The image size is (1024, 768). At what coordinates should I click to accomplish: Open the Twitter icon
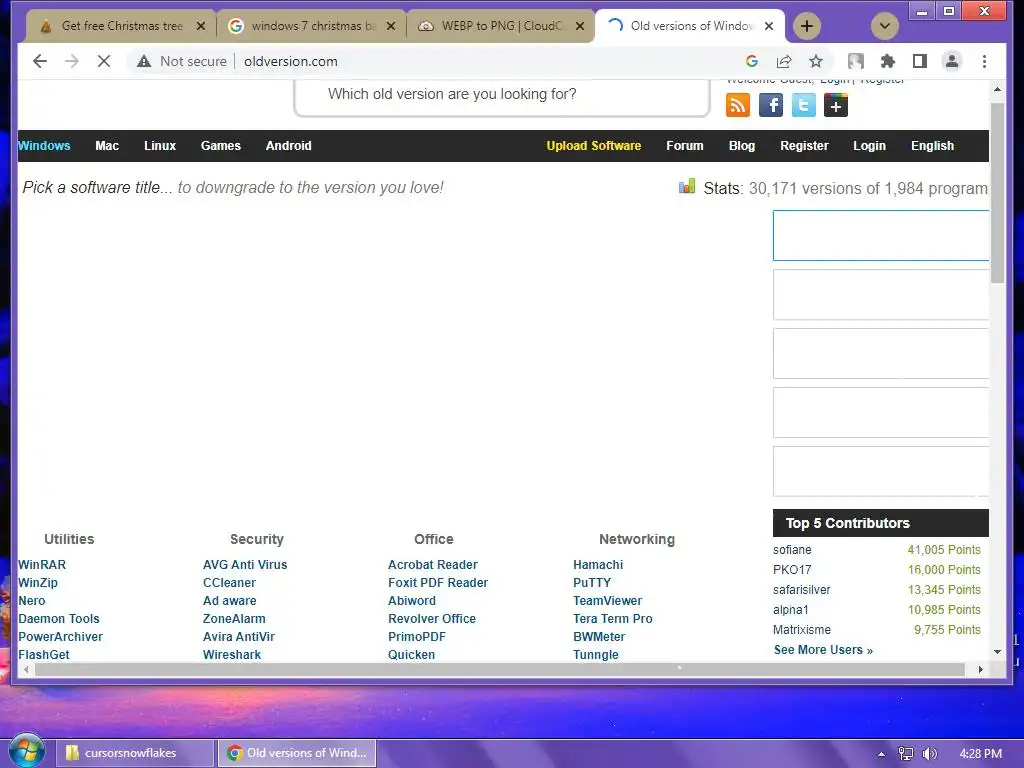803,105
